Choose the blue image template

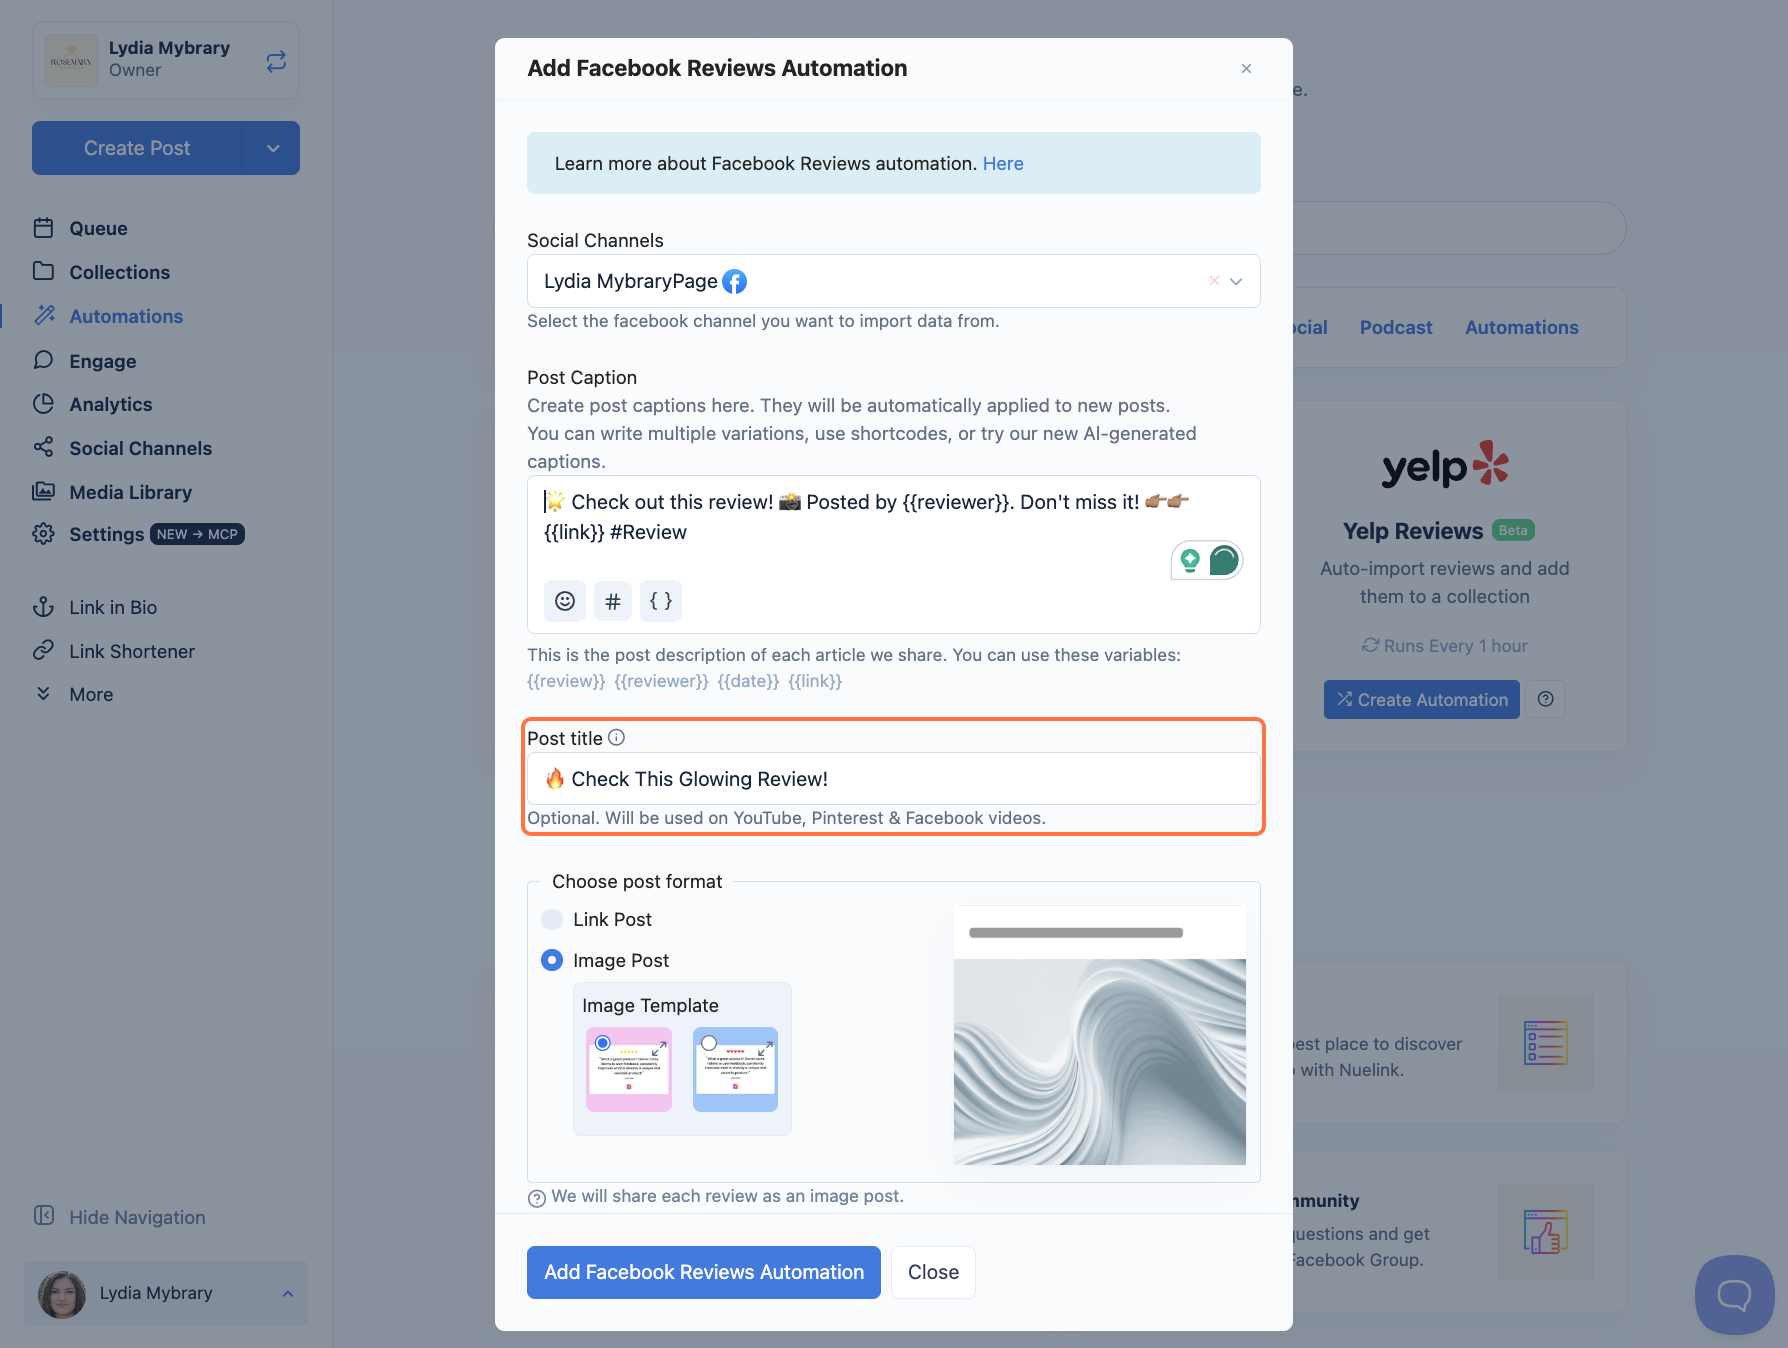[735, 1069]
